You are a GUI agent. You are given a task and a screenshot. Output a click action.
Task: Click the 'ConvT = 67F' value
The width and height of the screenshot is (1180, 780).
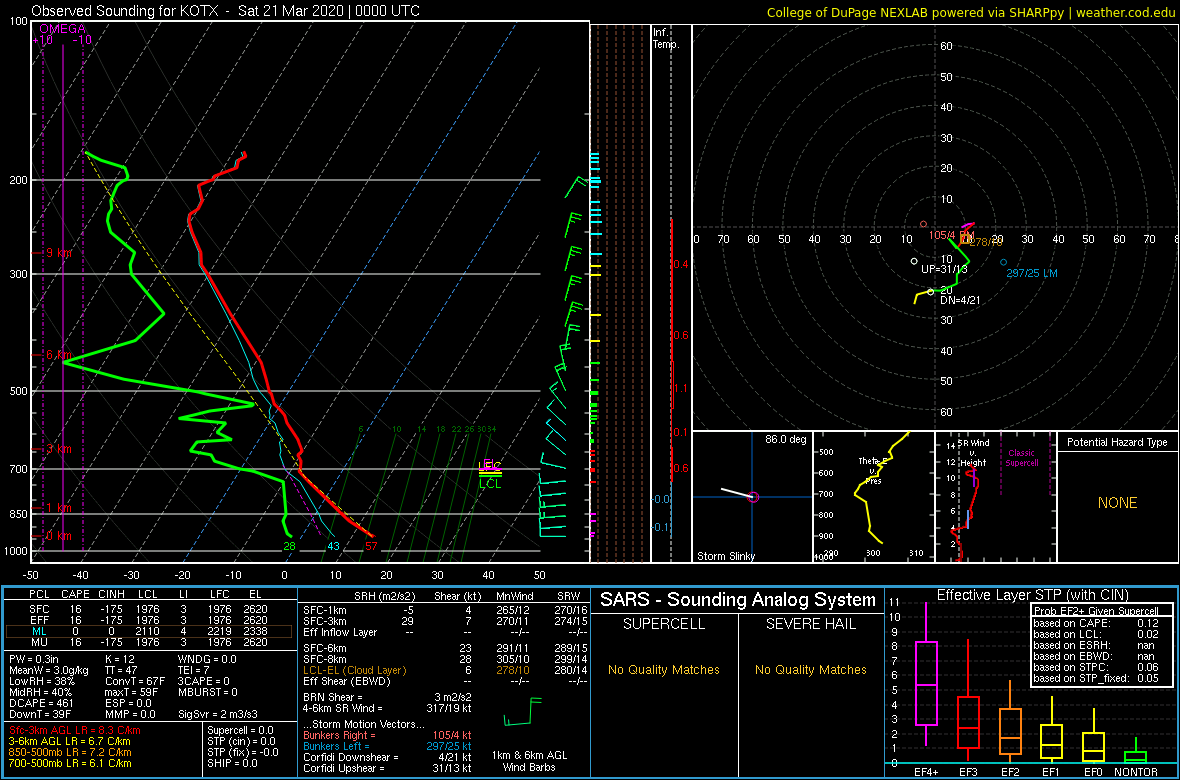135,681
